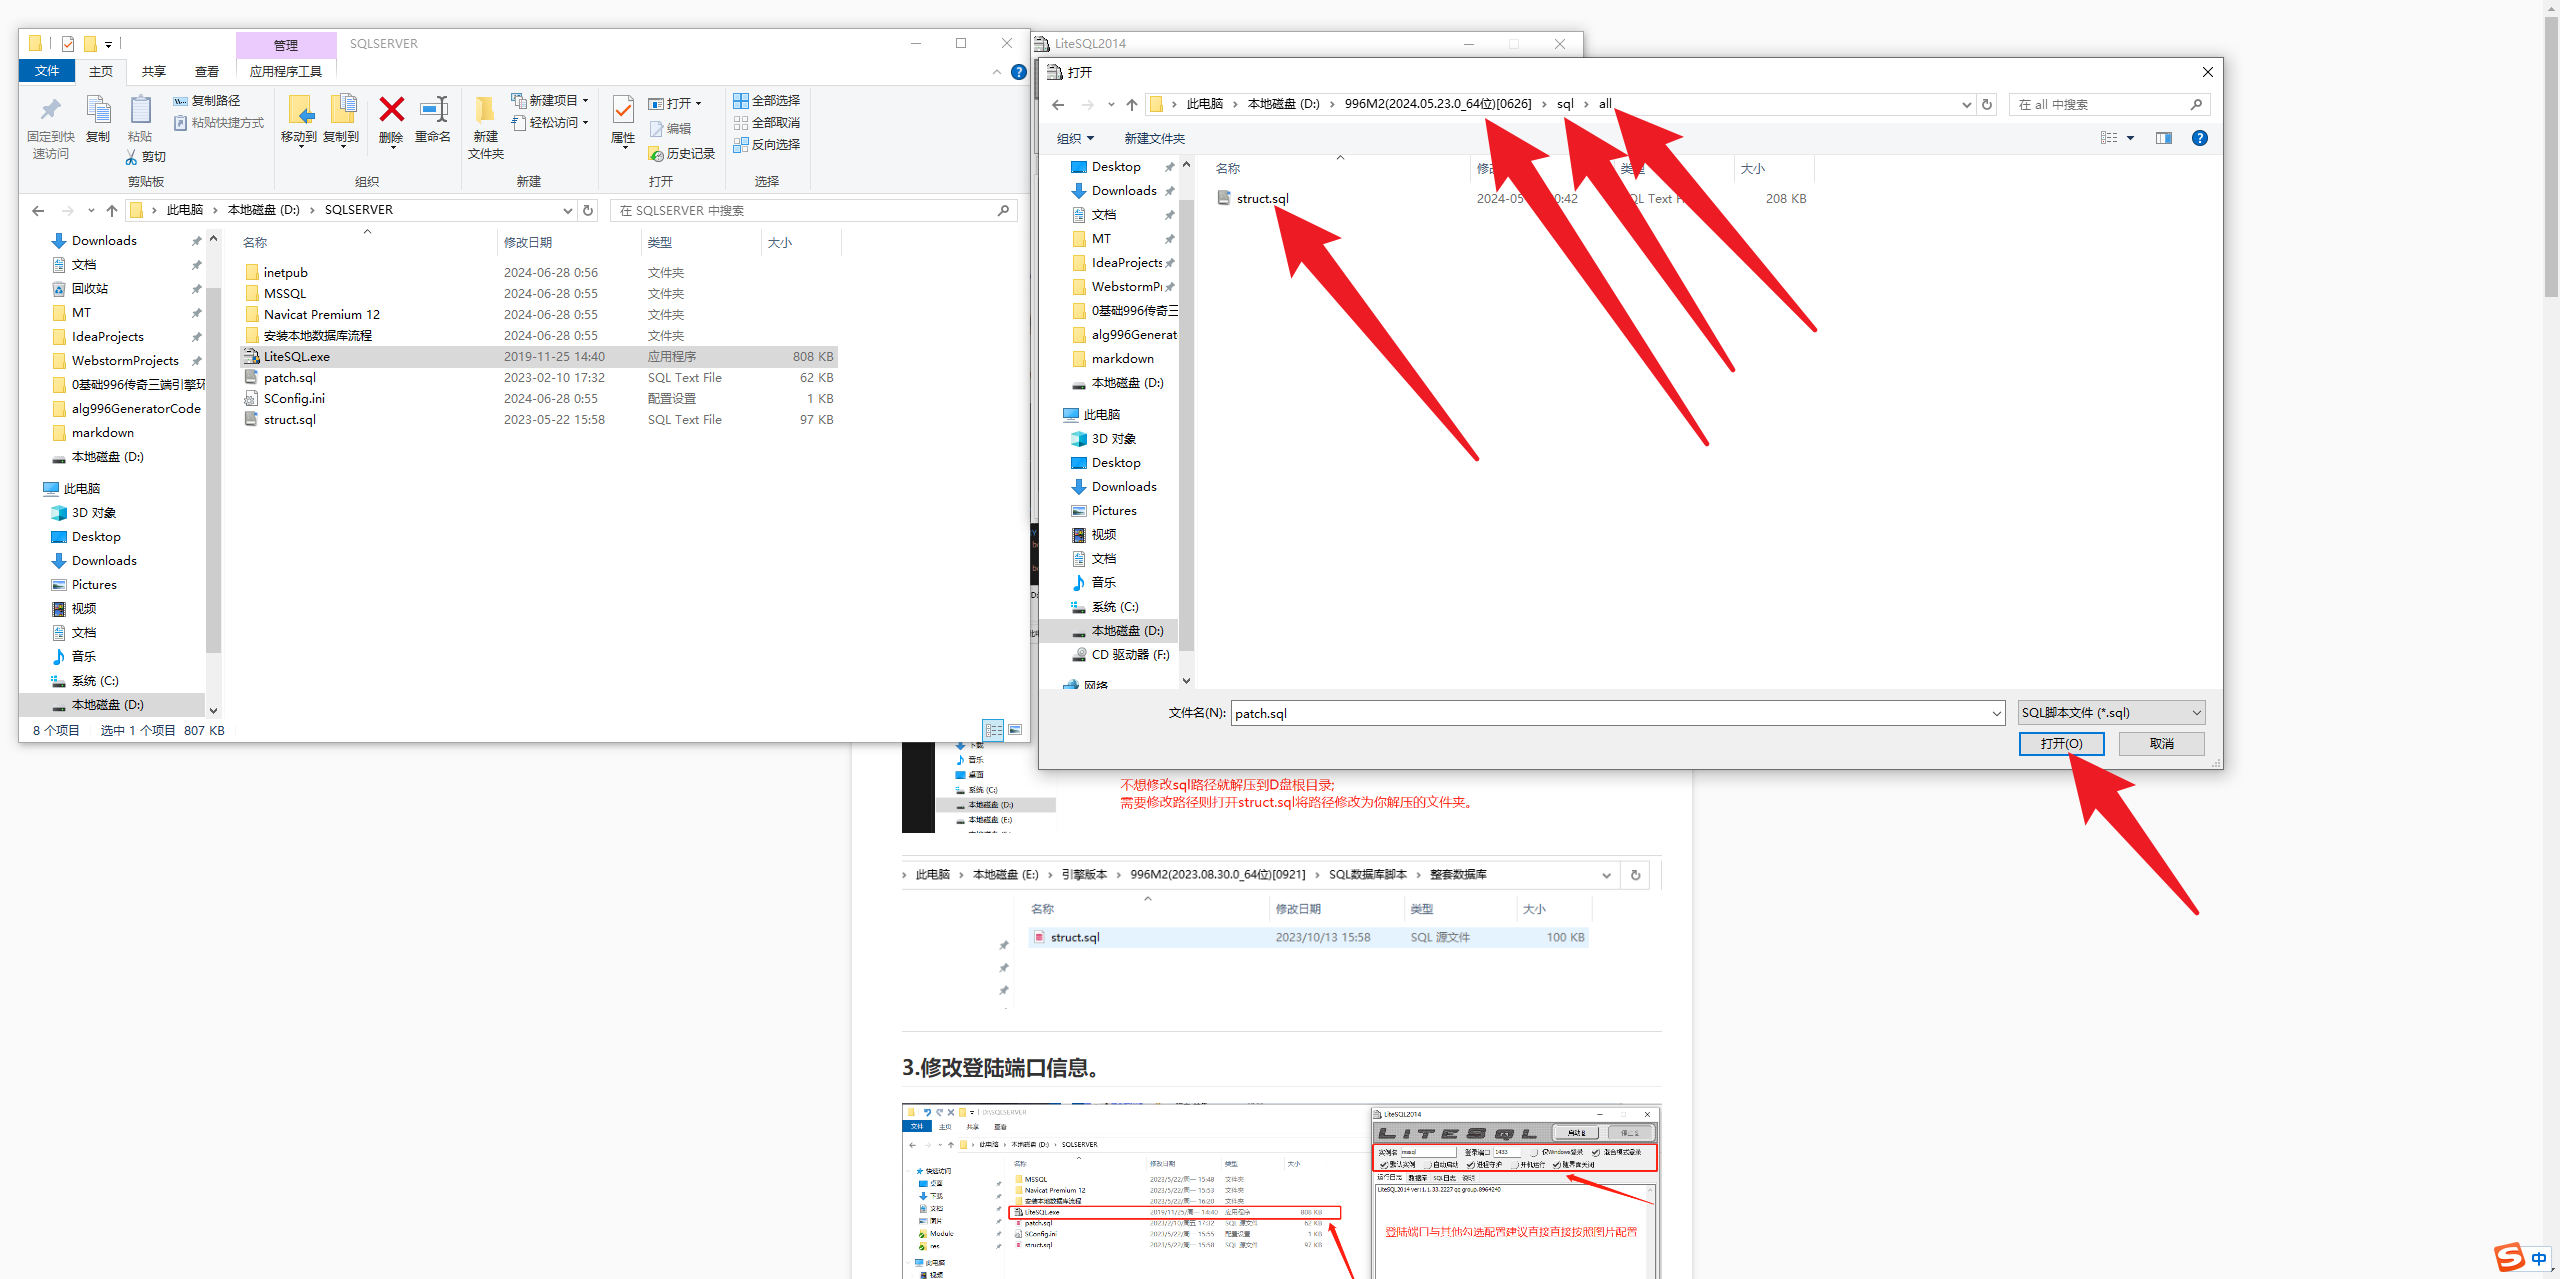The width and height of the screenshot is (2560, 1279).
Task: Open recent locations dropdown in Explorer navigation
Action: click(91, 210)
